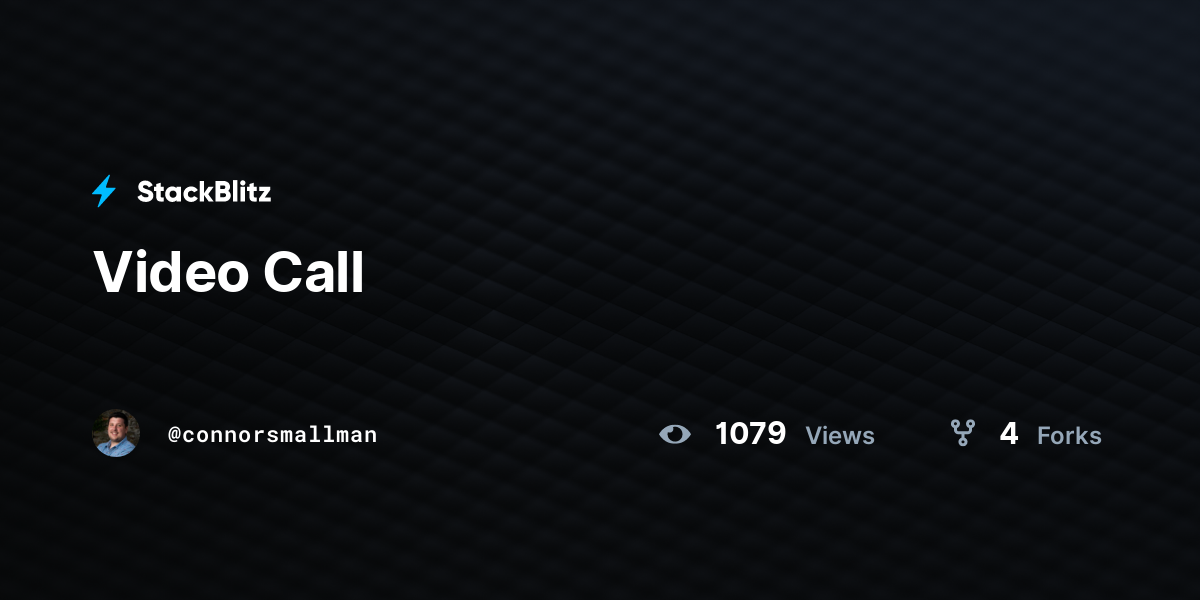
Task: Select the large Video Call heading
Action: pyautogui.click(x=229, y=272)
